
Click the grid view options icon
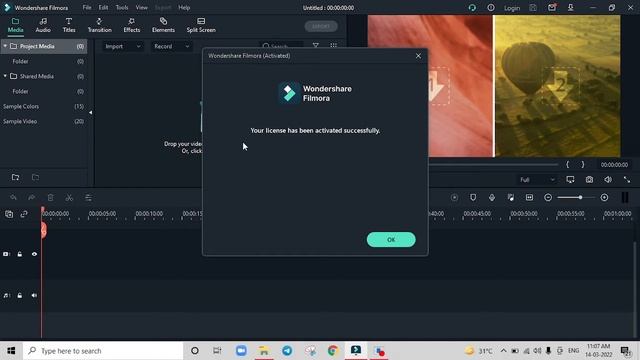333,46
